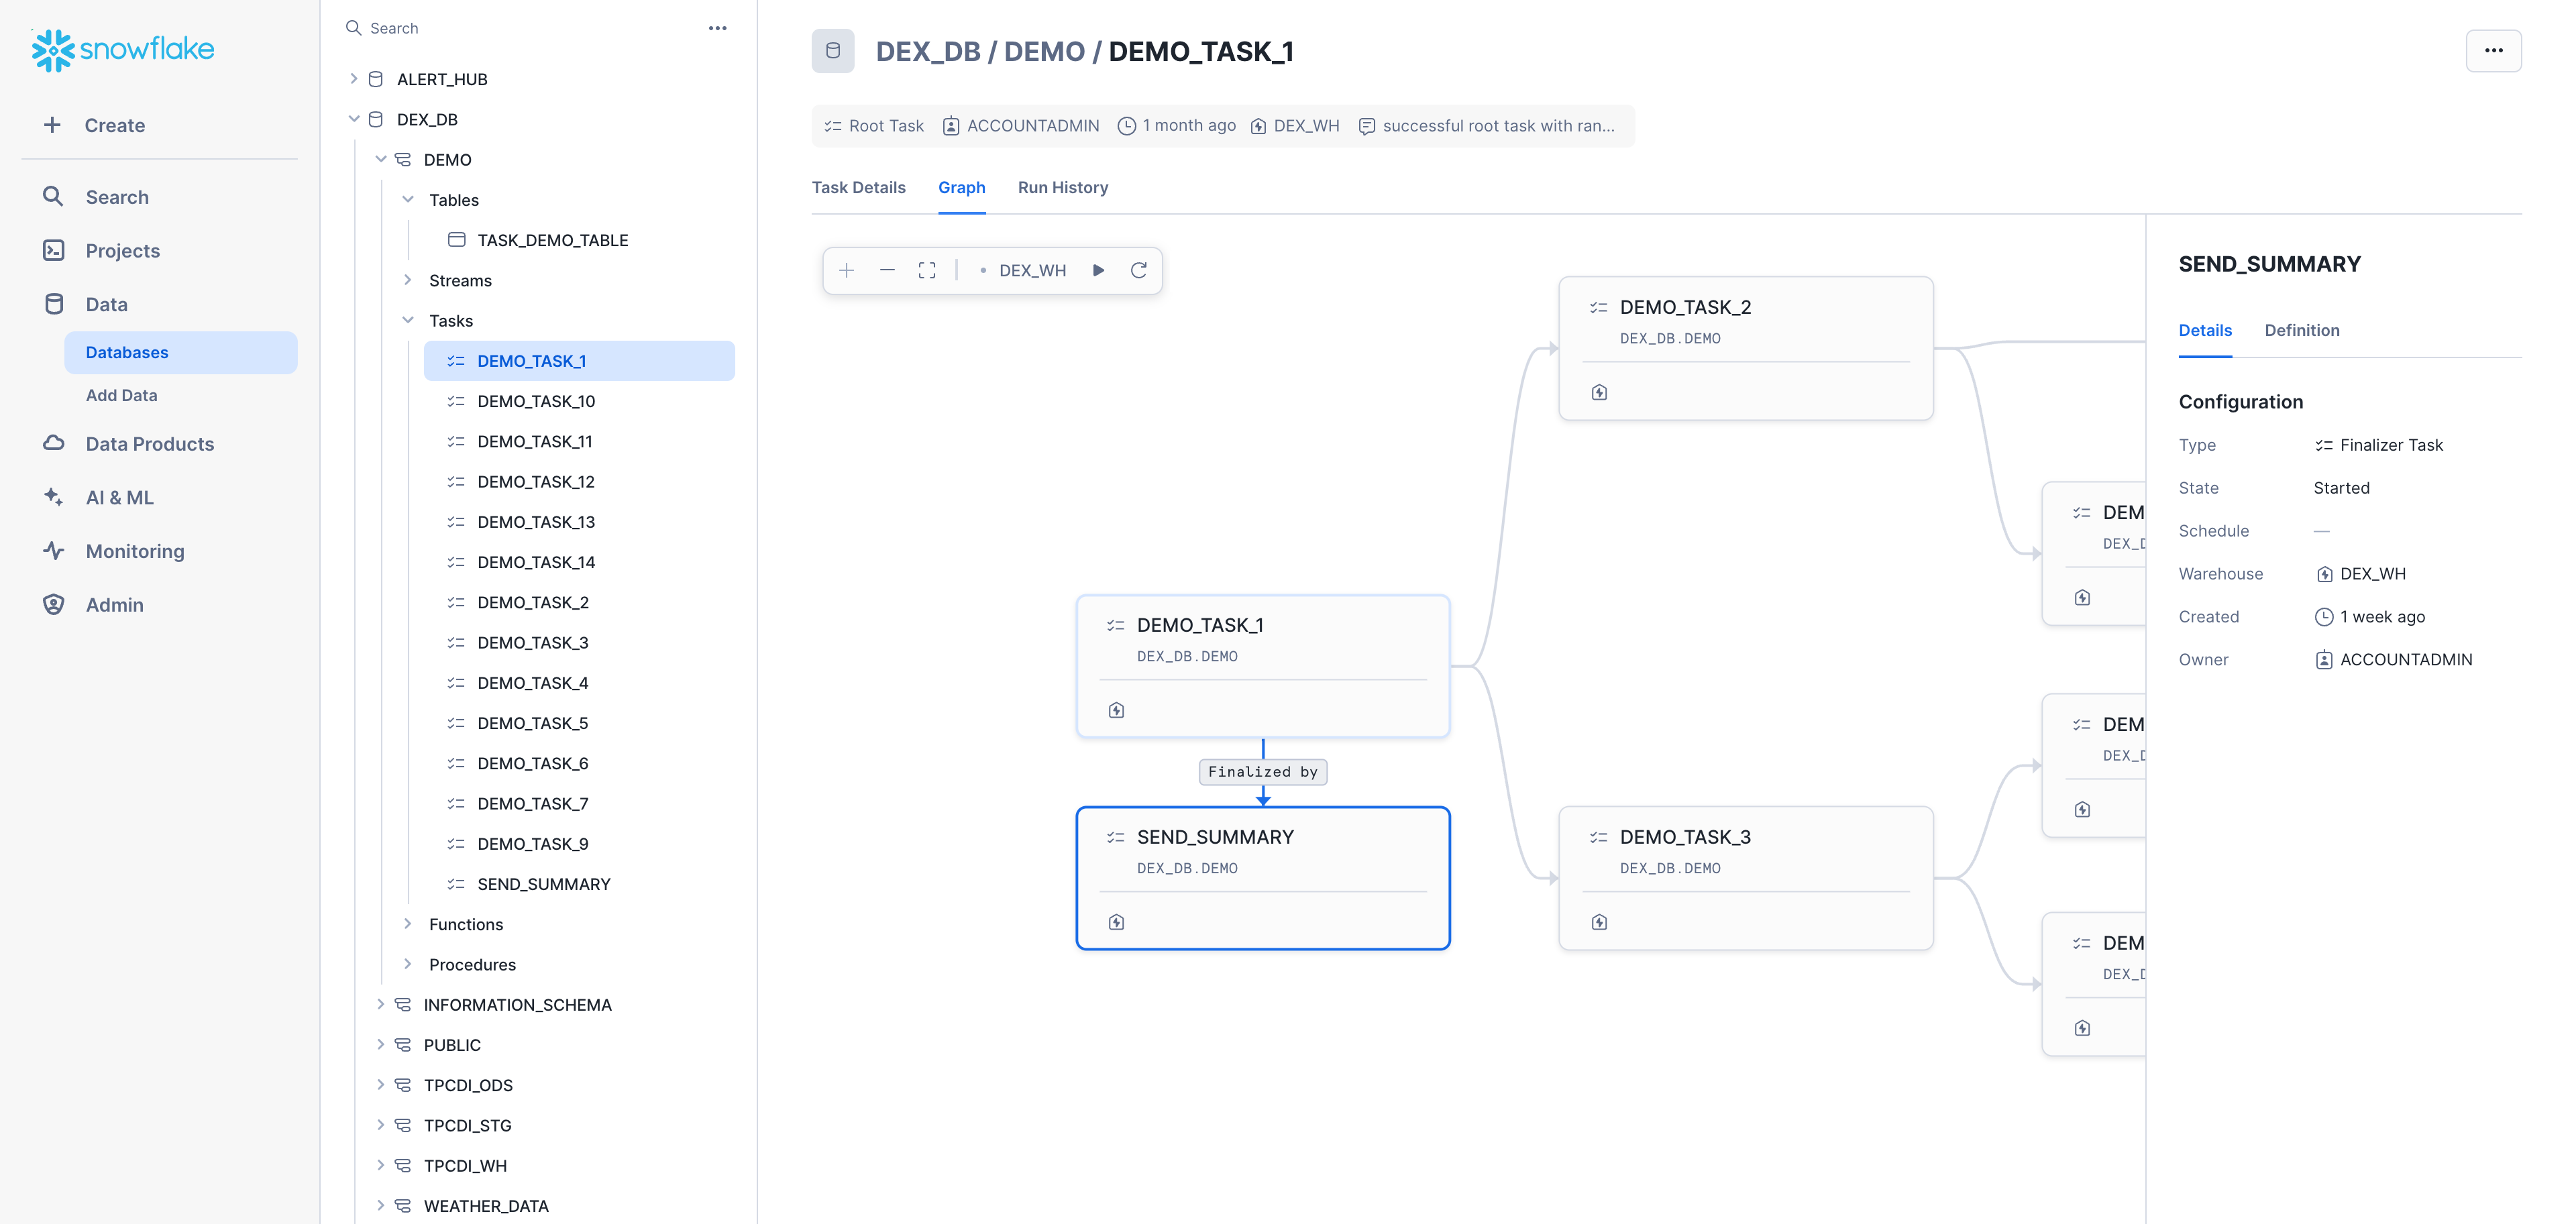Open the AI & ML section
This screenshot has height=1224, width=2576.
pyautogui.click(x=119, y=497)
